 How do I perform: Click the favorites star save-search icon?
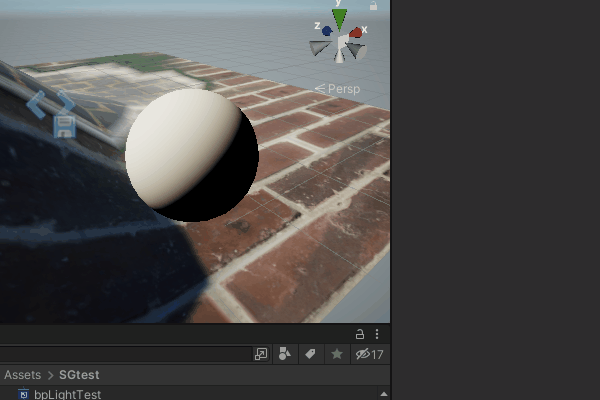337,354
